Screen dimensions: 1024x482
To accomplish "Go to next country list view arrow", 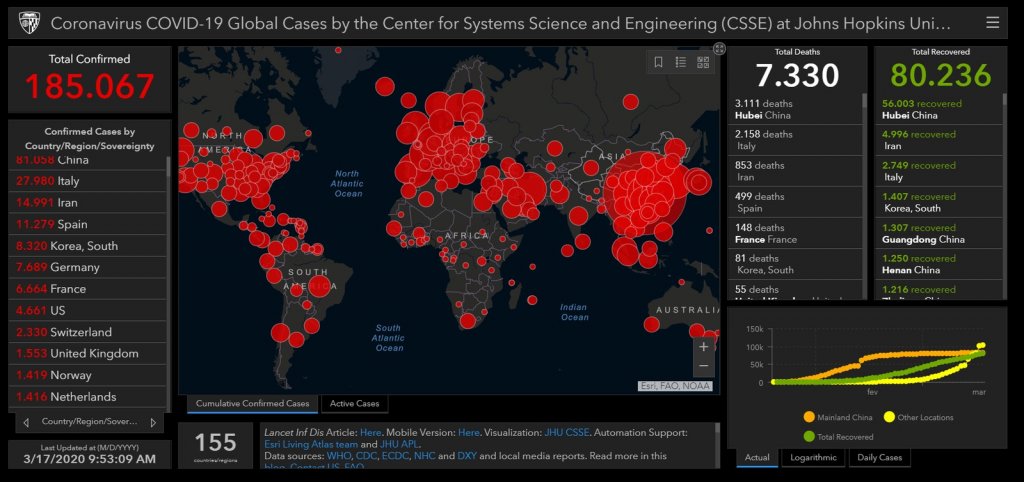I will 153,423.
